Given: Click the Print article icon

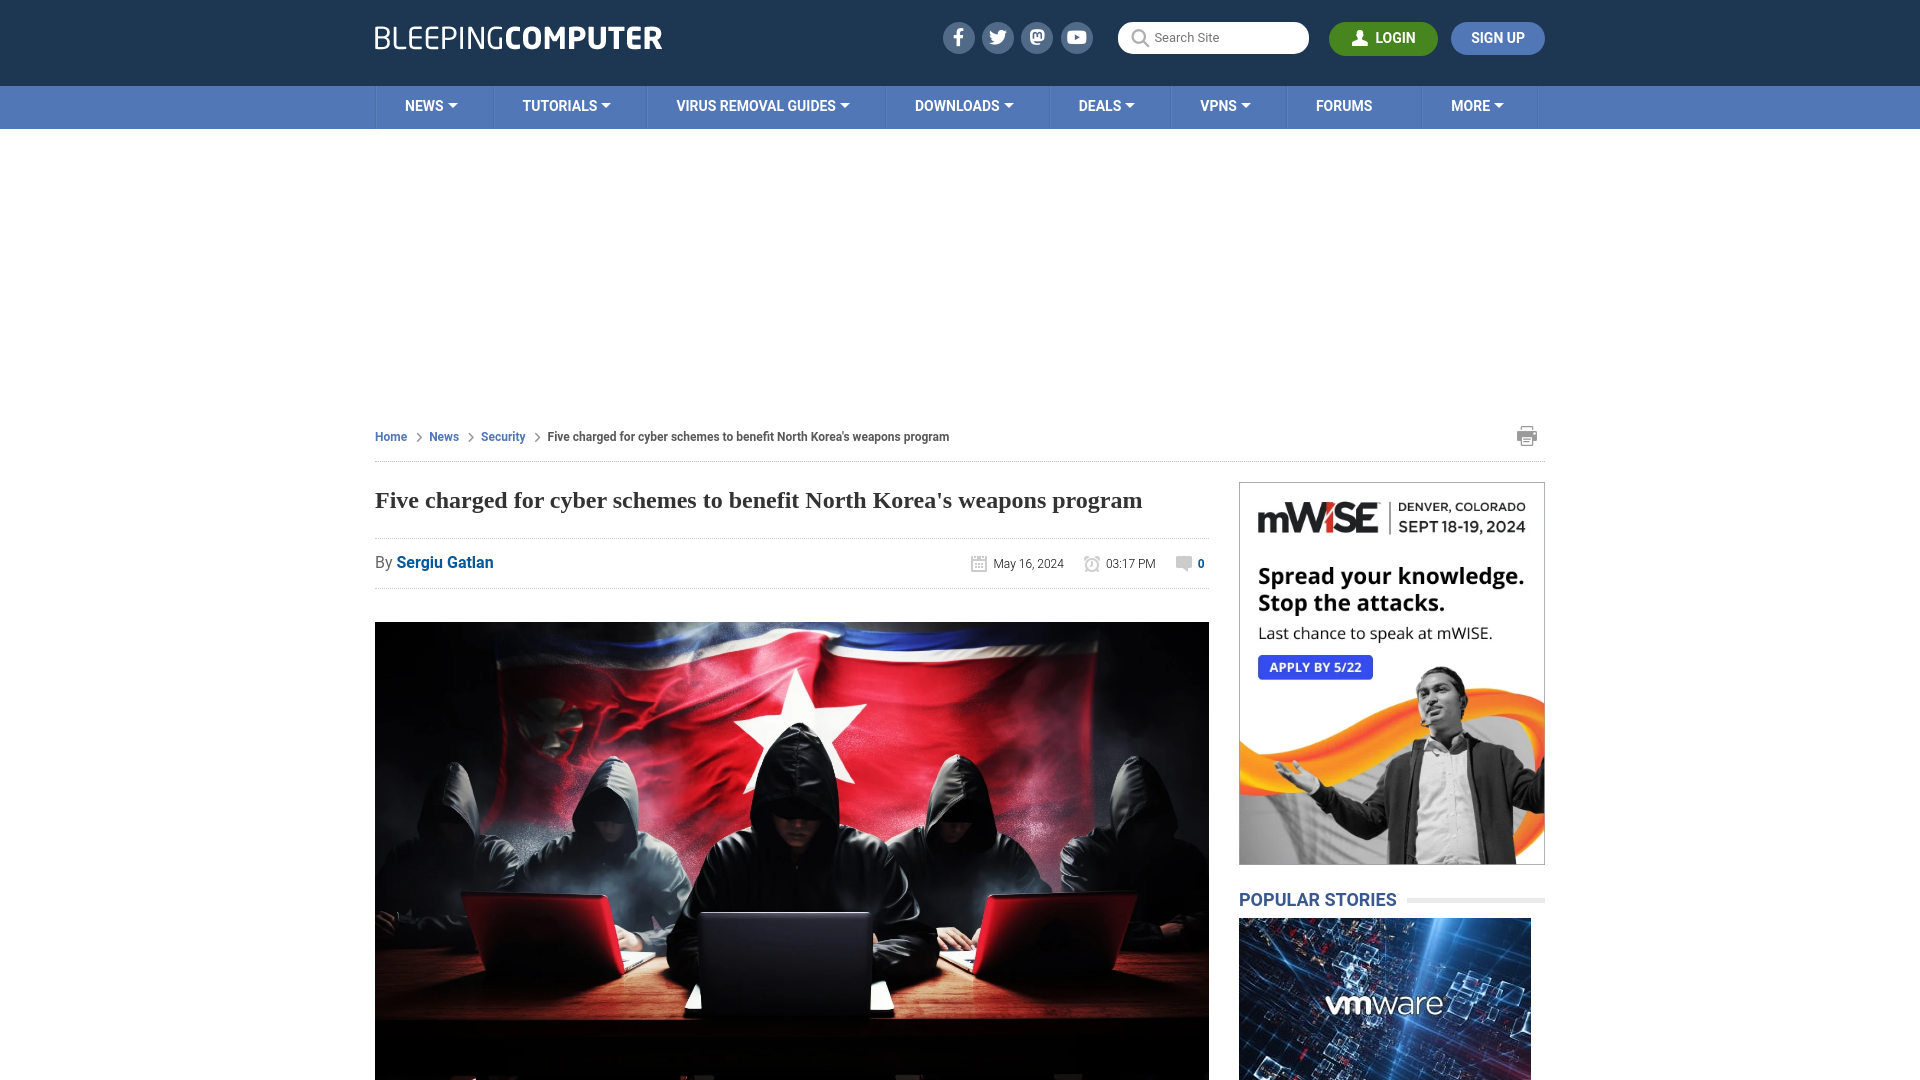Looking at the screenshot, I should click(x=1526, y=435).
